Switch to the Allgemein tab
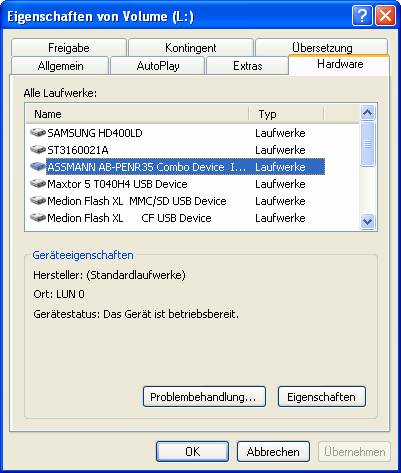Screen dimensions: 401x473 60,65
